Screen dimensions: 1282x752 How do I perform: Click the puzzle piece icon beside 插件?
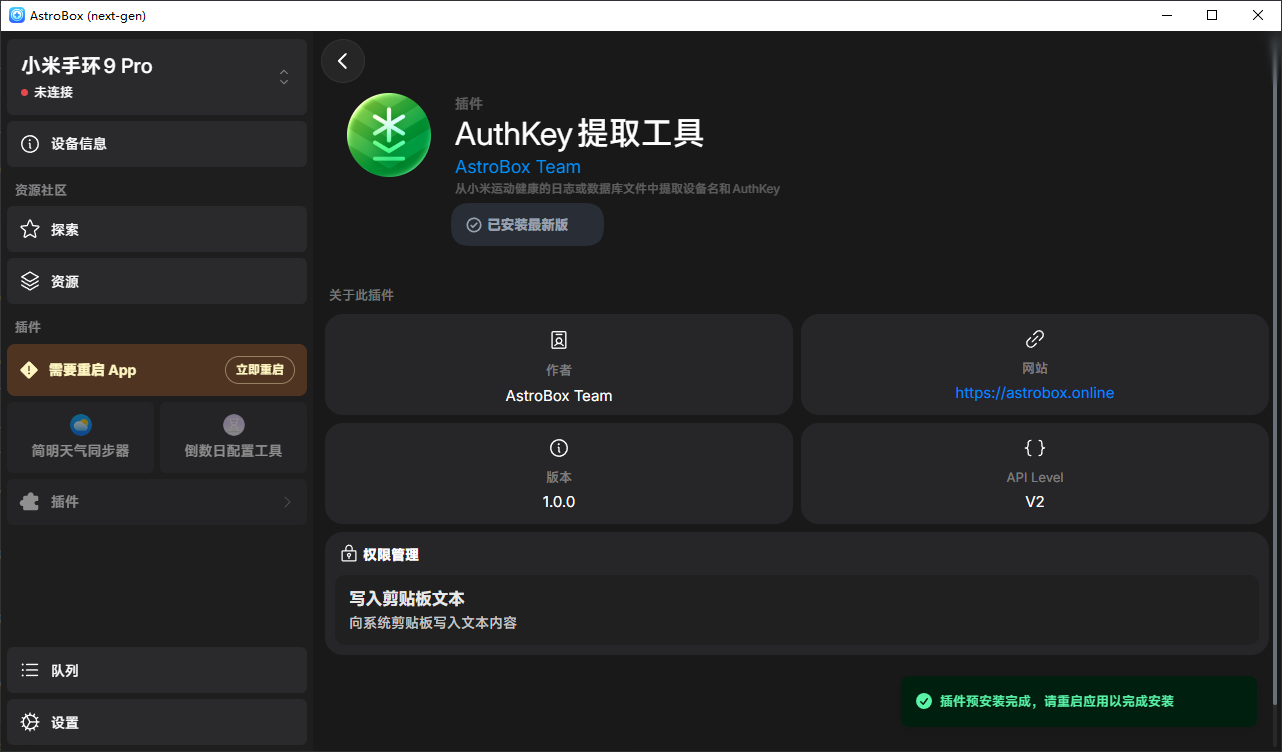click(30, 502)
